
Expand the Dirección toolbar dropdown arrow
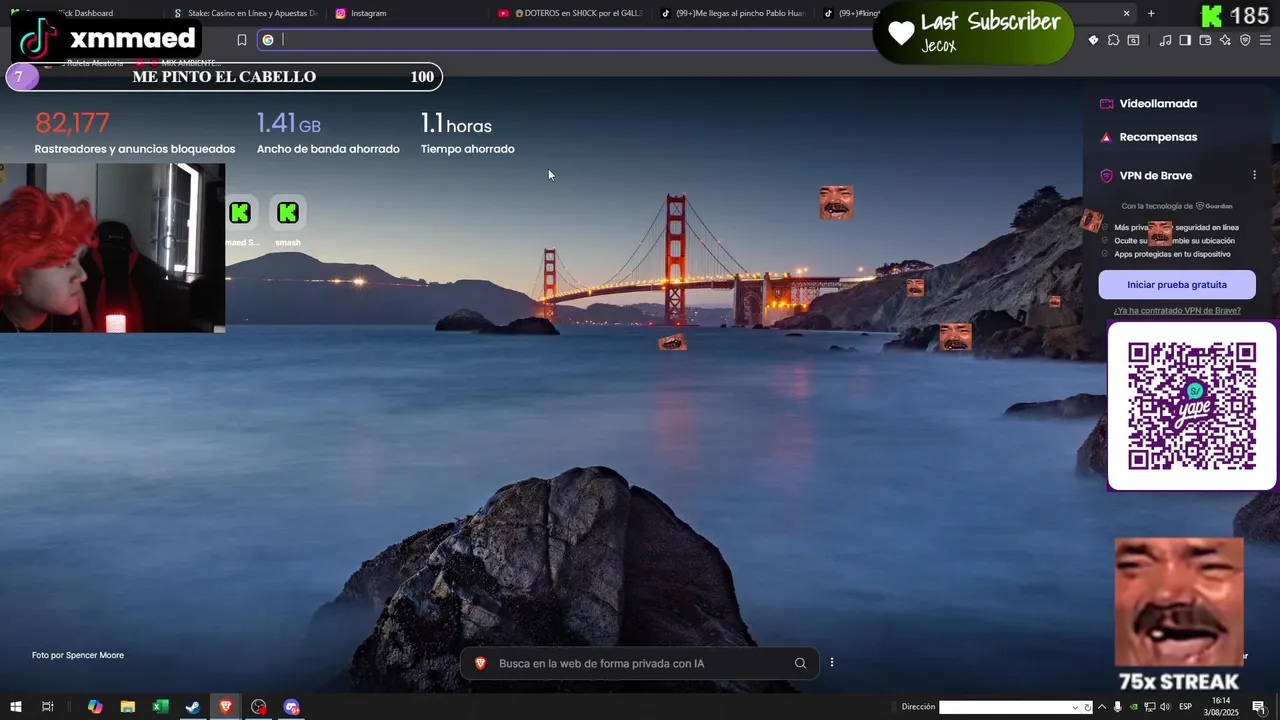[1075, 707]
